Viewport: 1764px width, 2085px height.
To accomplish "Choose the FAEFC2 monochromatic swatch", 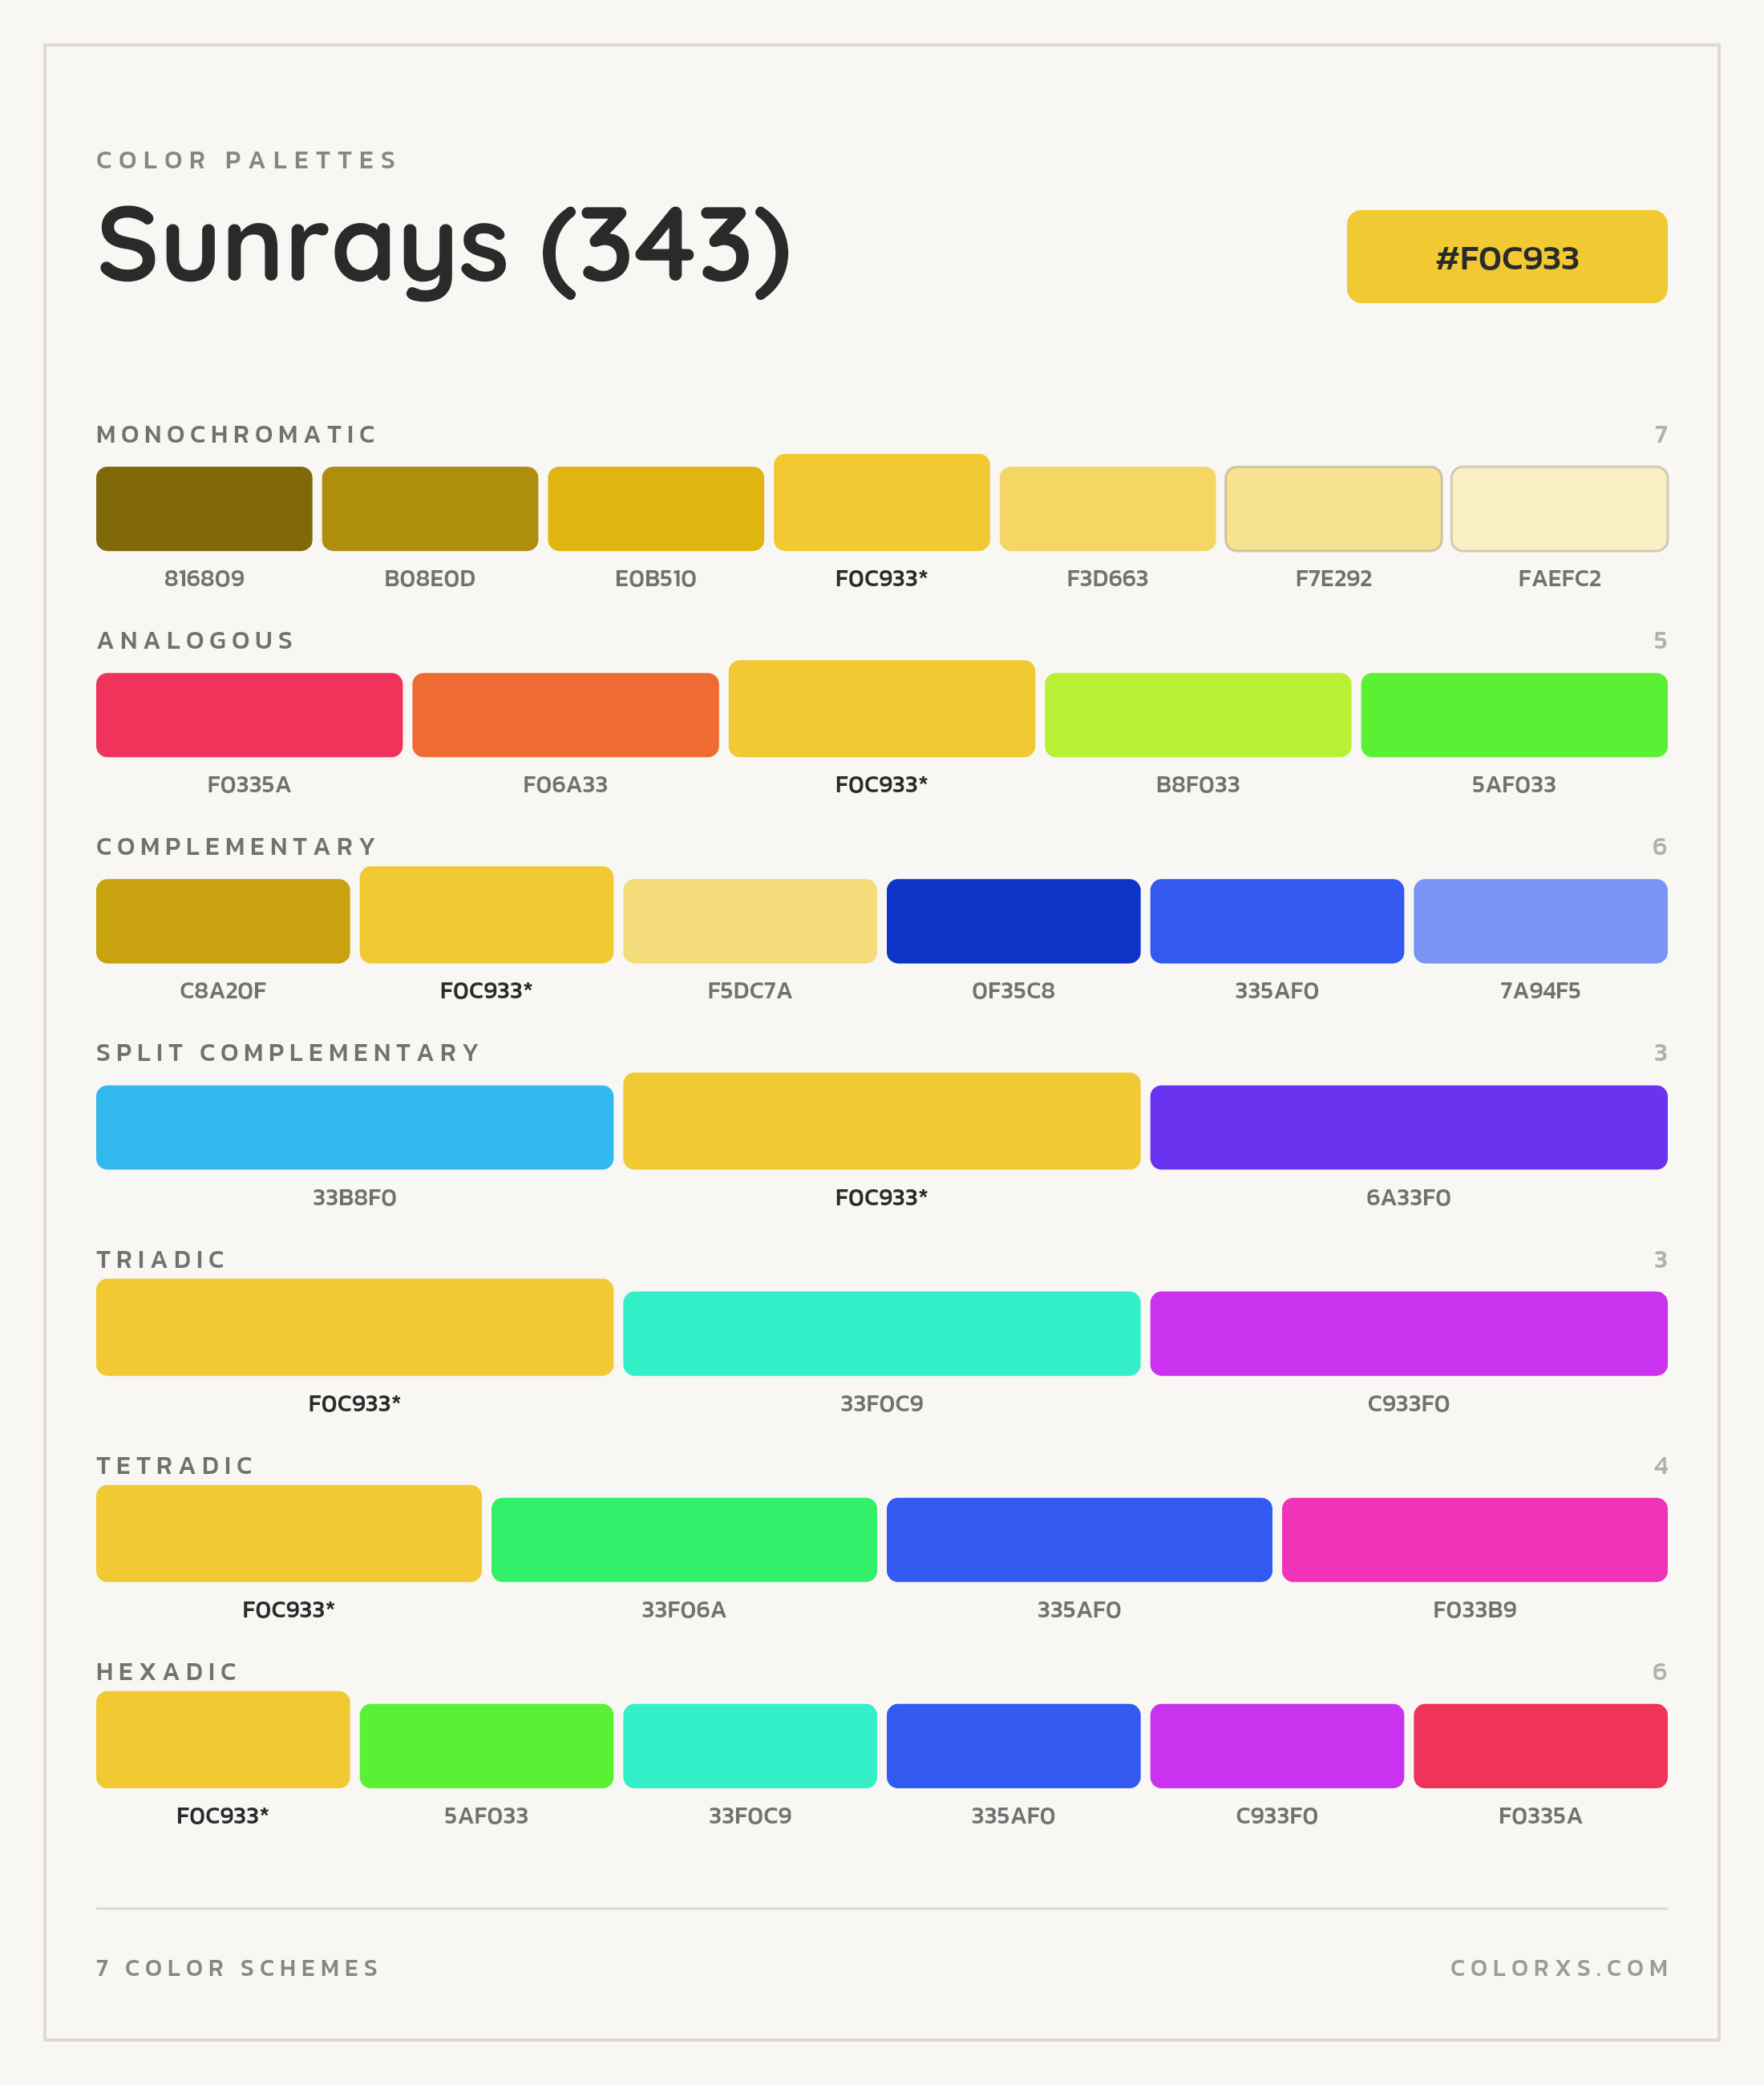I will 1559,508.
